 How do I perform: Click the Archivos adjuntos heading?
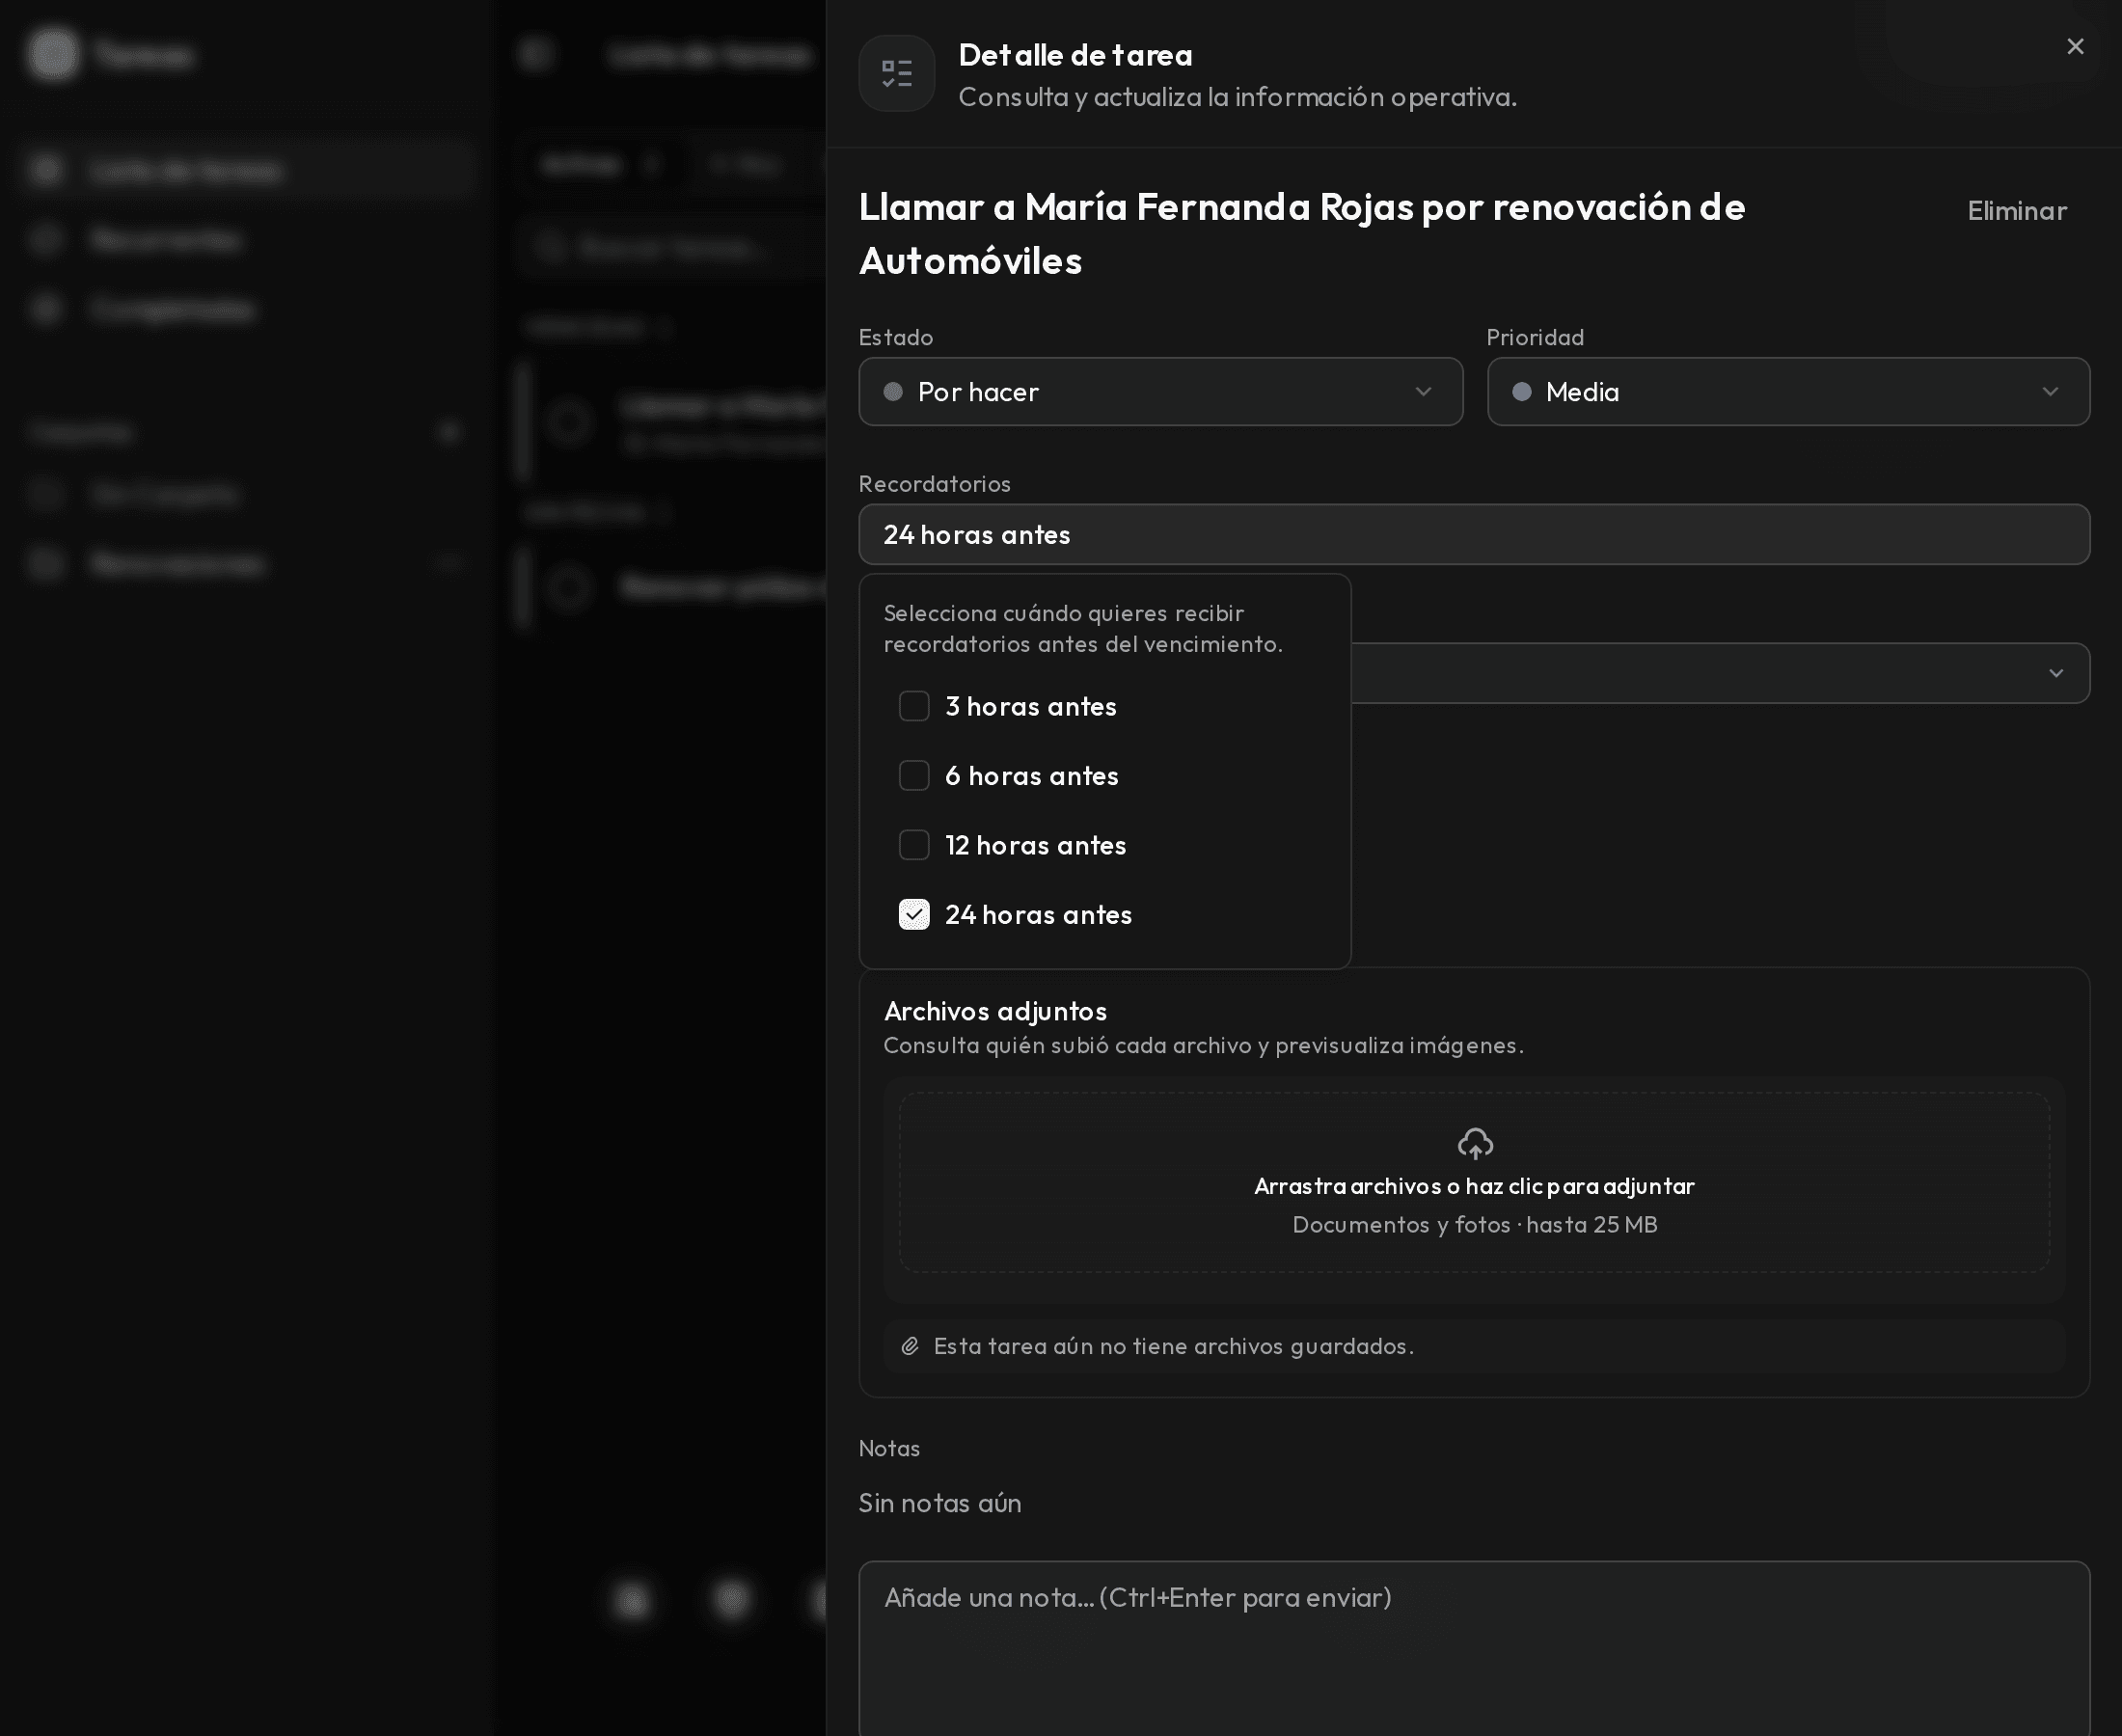coord(995,1011)
